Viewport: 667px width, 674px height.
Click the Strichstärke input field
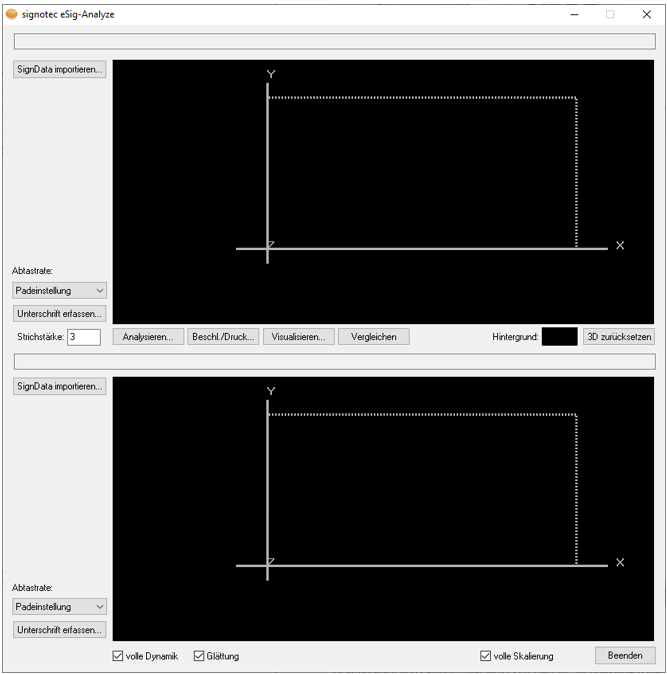click(x=84, y=337)
